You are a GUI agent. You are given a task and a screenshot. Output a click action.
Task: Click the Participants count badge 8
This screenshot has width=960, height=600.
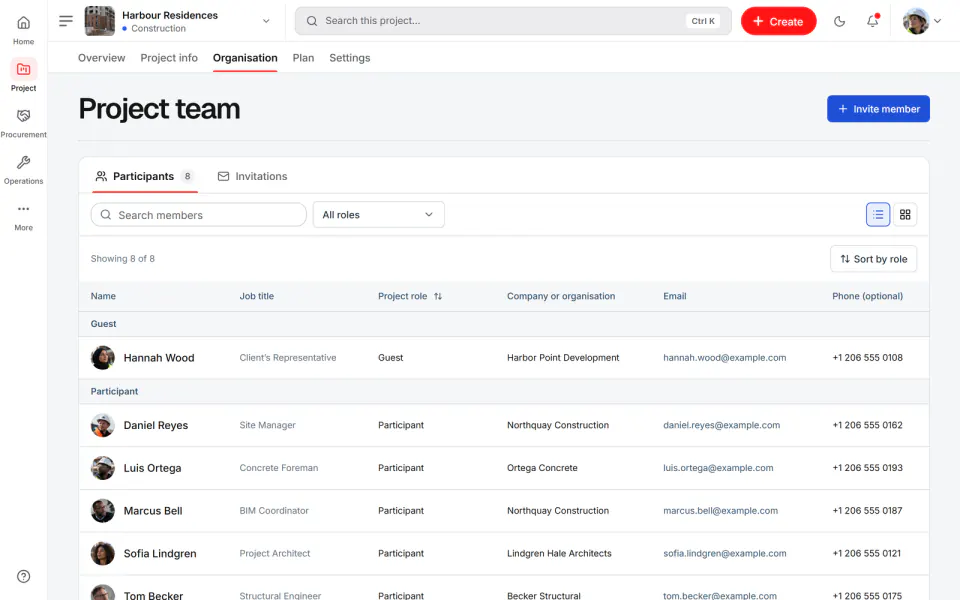click(187, 176)
